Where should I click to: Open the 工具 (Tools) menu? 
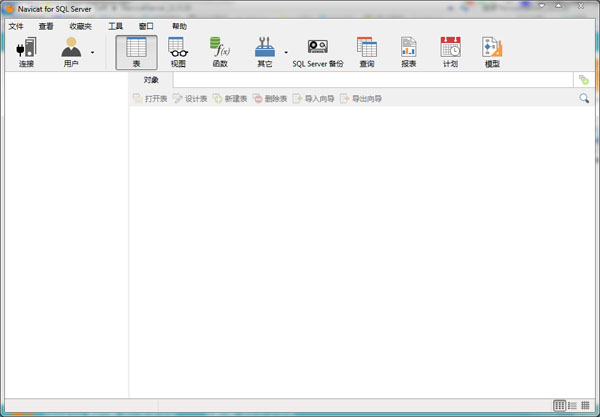(116, 26)
